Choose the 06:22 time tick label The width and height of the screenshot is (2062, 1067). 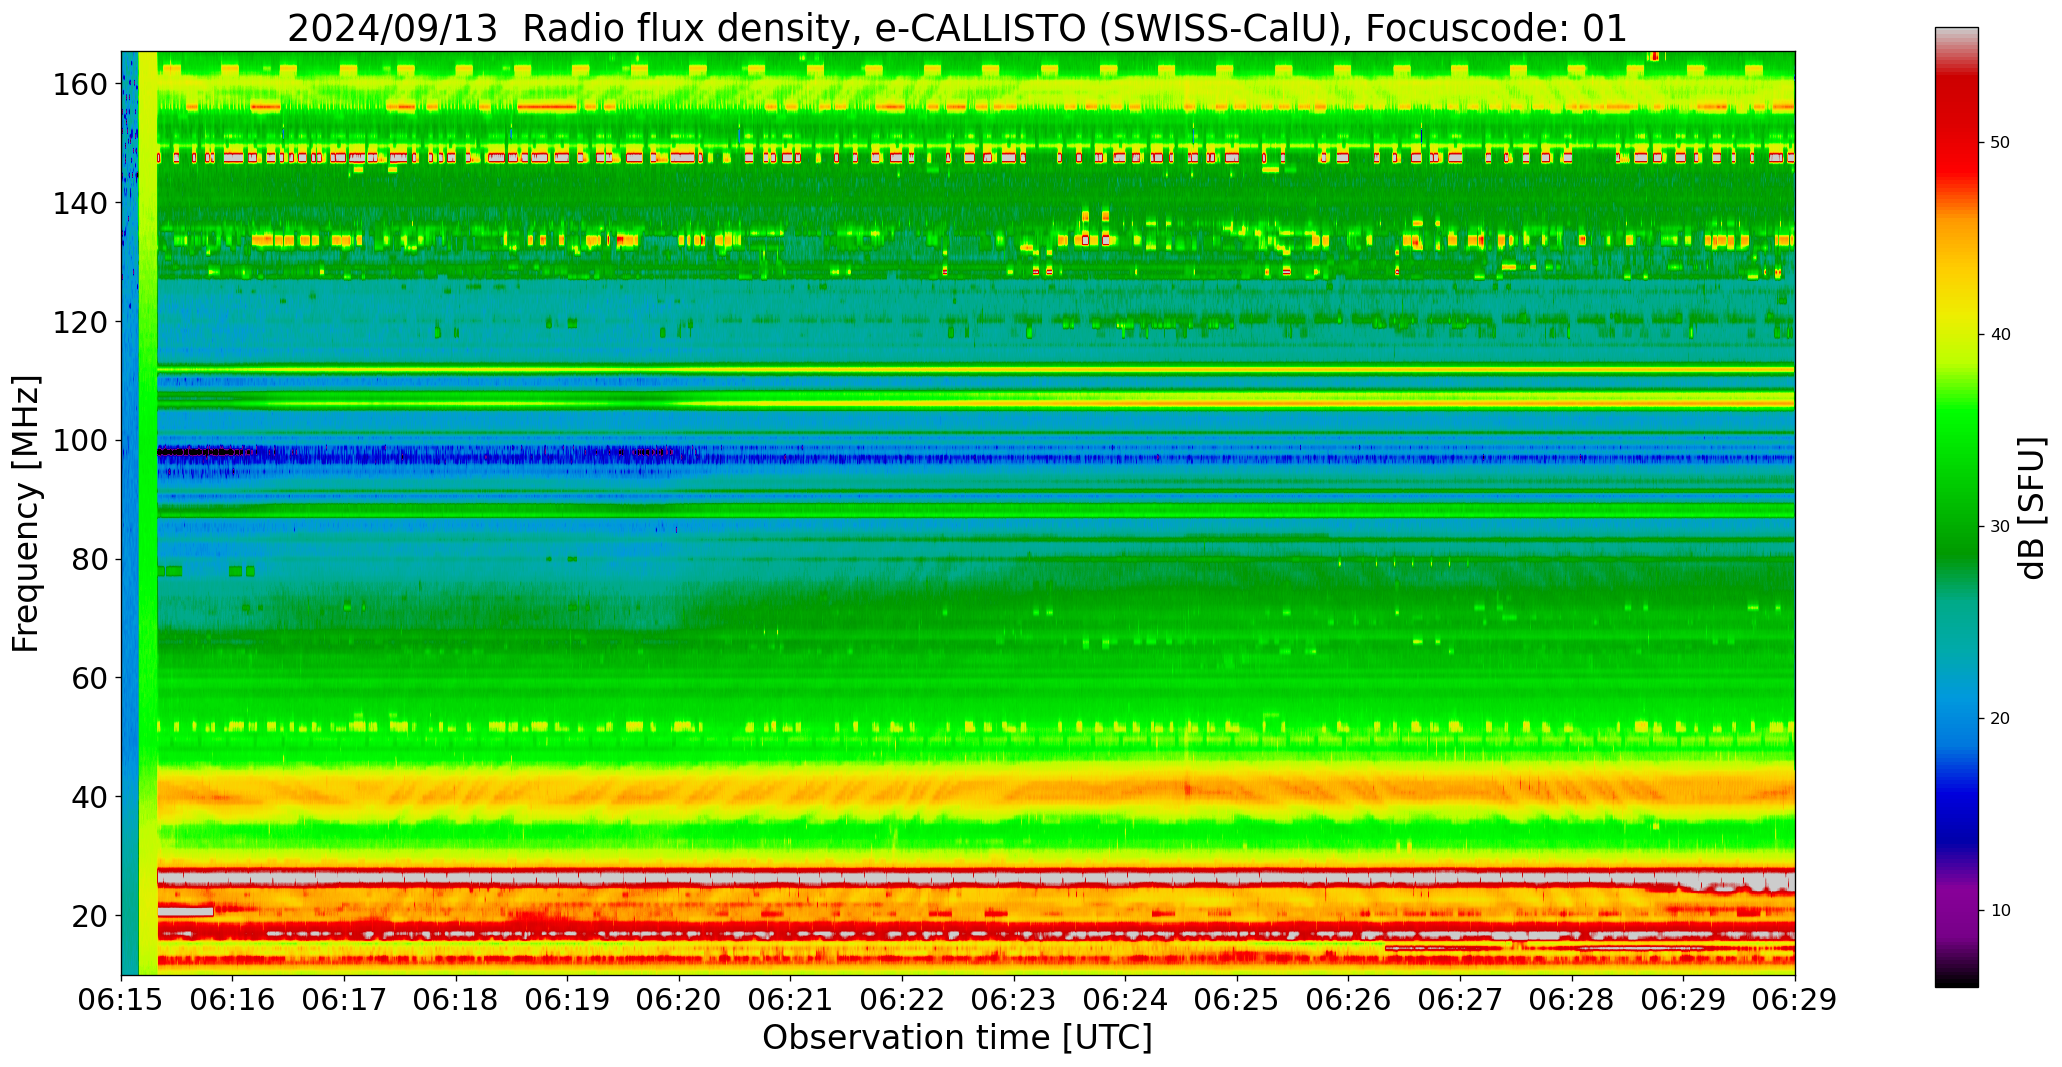[x=902, y=1001]
